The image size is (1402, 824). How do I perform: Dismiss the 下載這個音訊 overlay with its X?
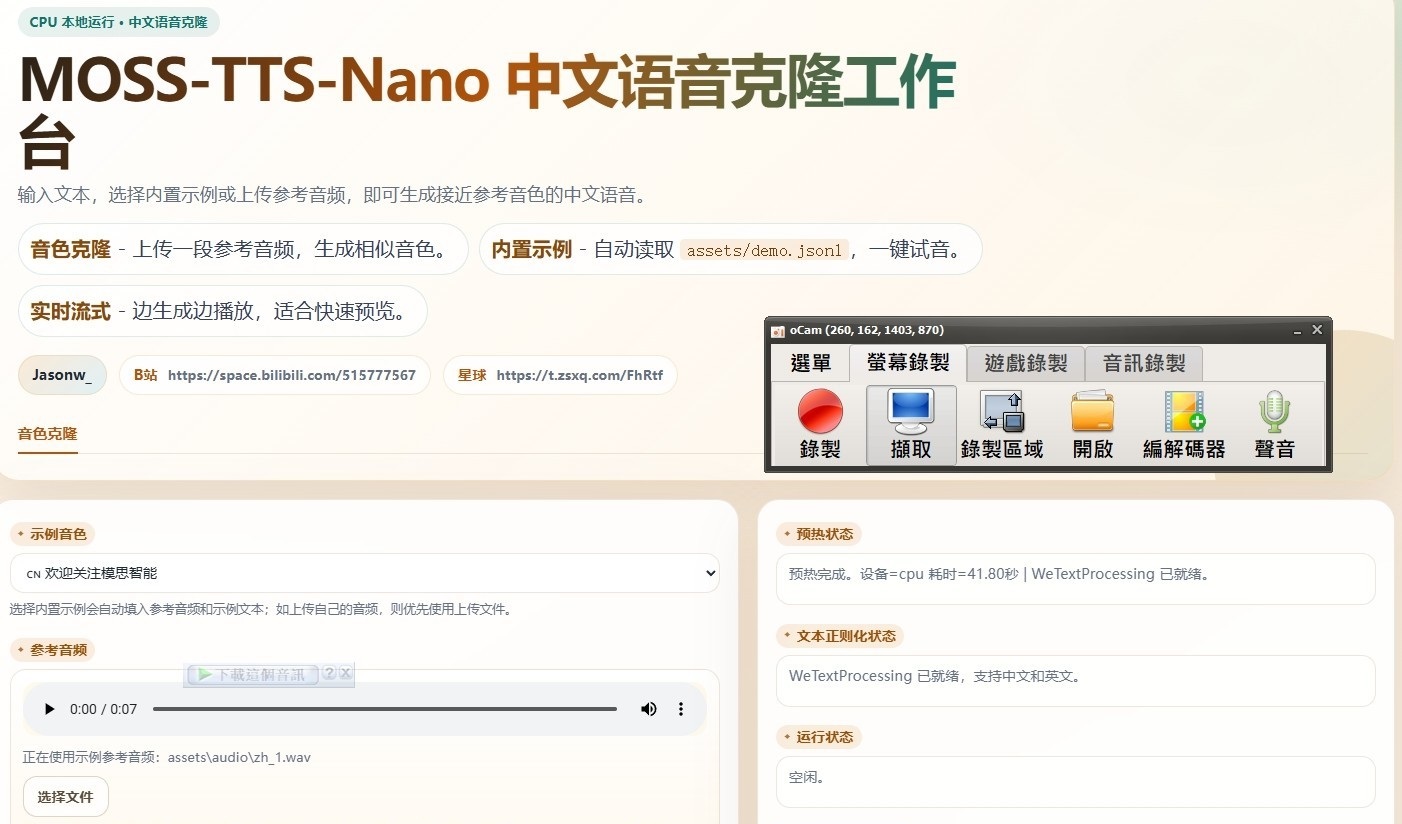345,674
